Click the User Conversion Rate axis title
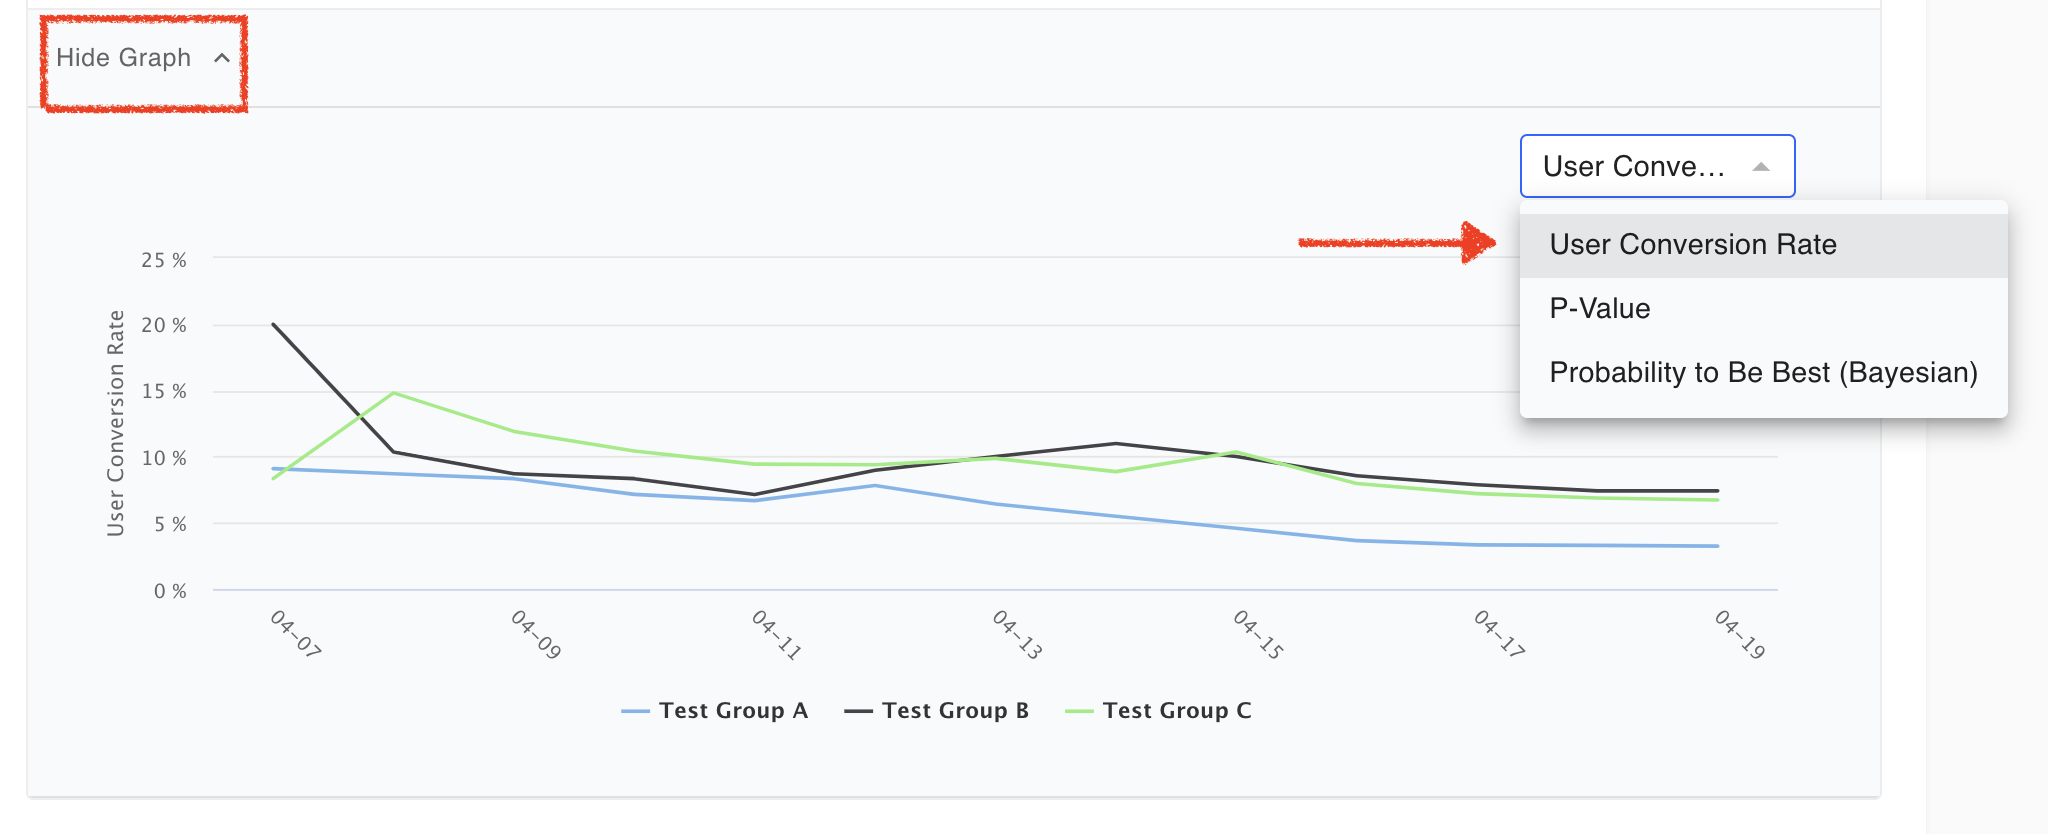 coord(116,423)
